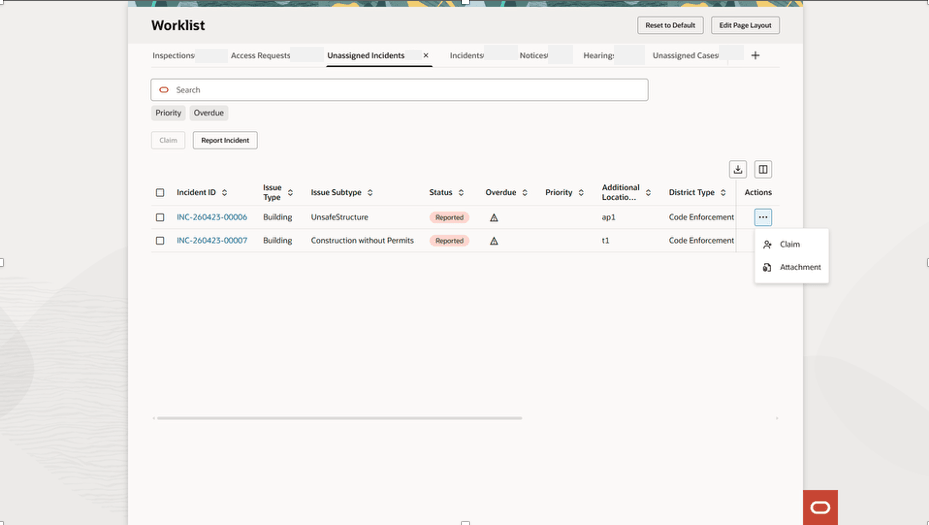Click the Reported badge for Construction without Permits
Image resolution: width=929 pixels, height=525 pixels.
click(x=449, y=241)
